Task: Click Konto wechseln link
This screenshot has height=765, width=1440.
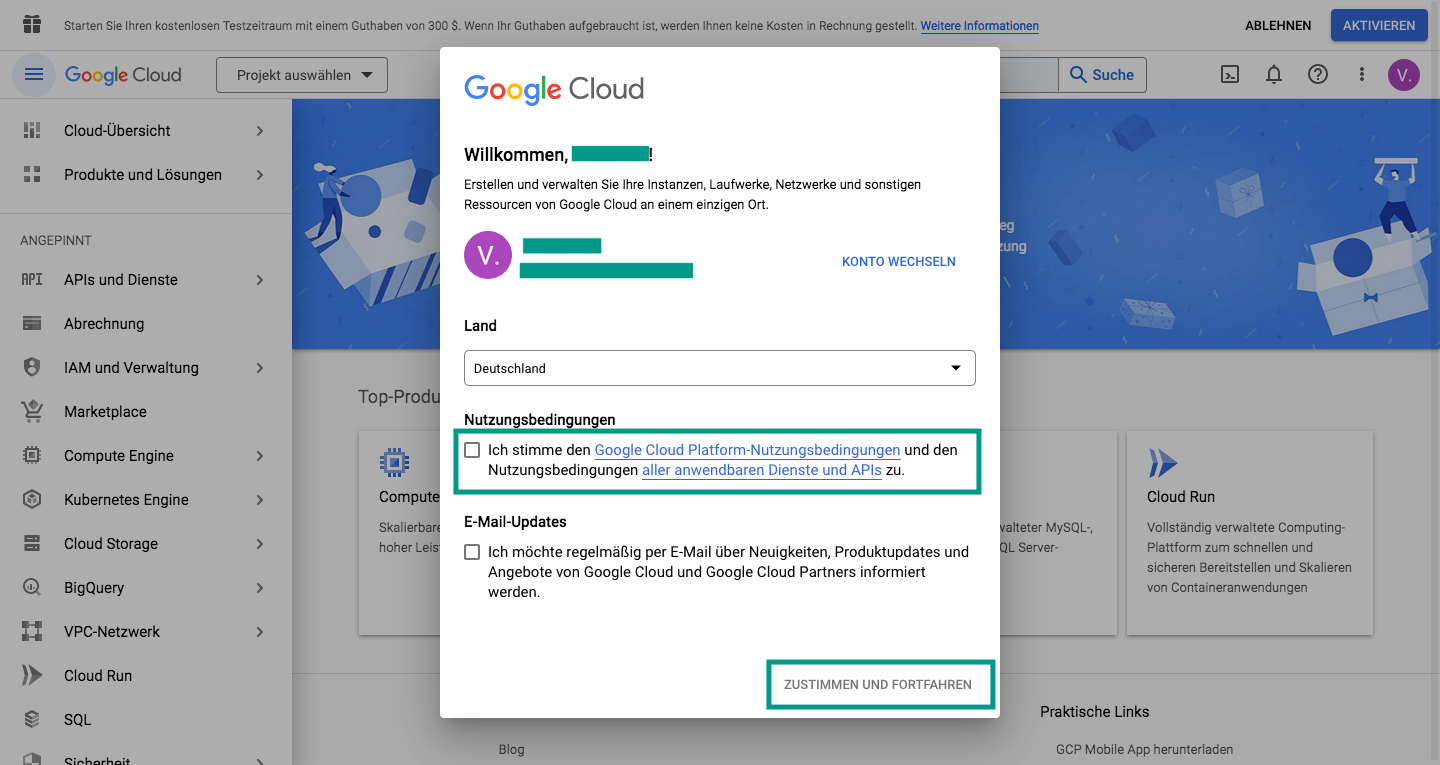Action: click(899, 262)
